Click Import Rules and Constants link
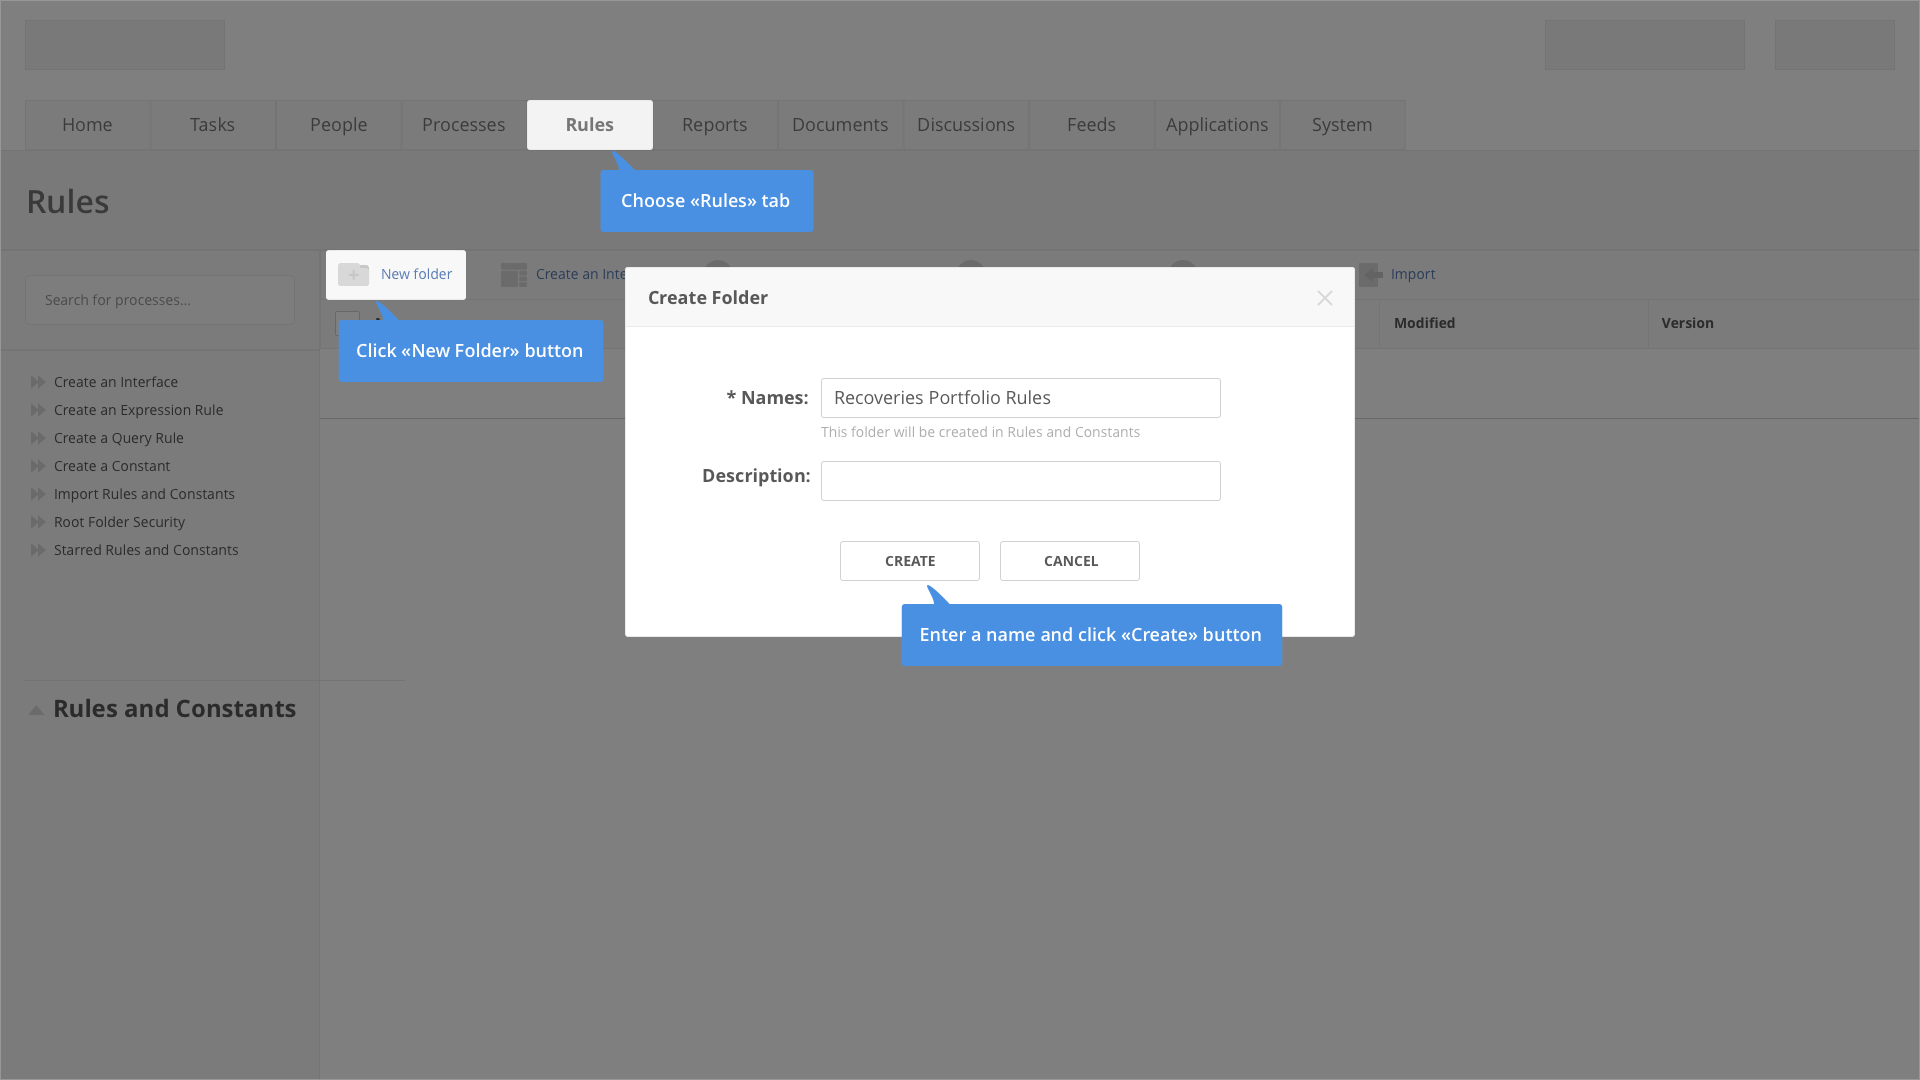This screenshot has height=1080, width=1920. pos(144,494)
